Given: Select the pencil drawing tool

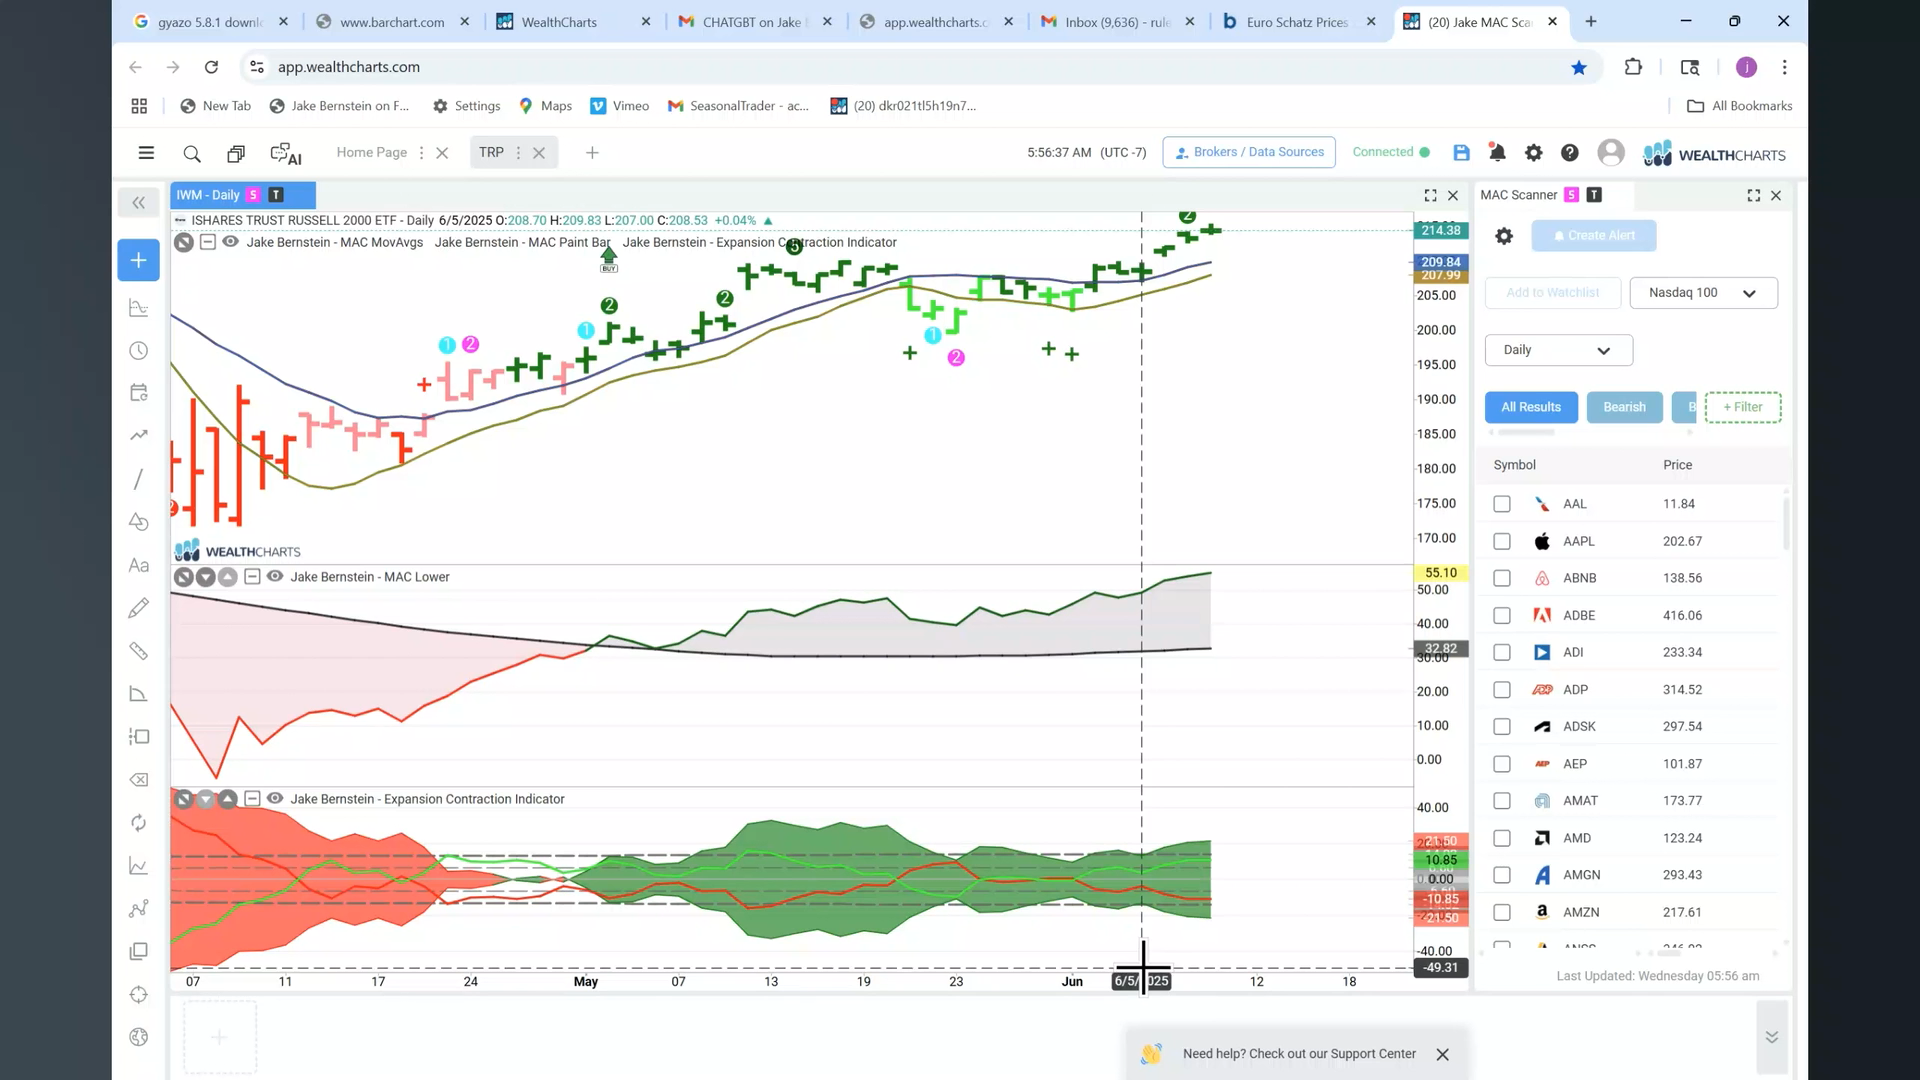Looking at the screenshot, I should click(x=139, y=608).
